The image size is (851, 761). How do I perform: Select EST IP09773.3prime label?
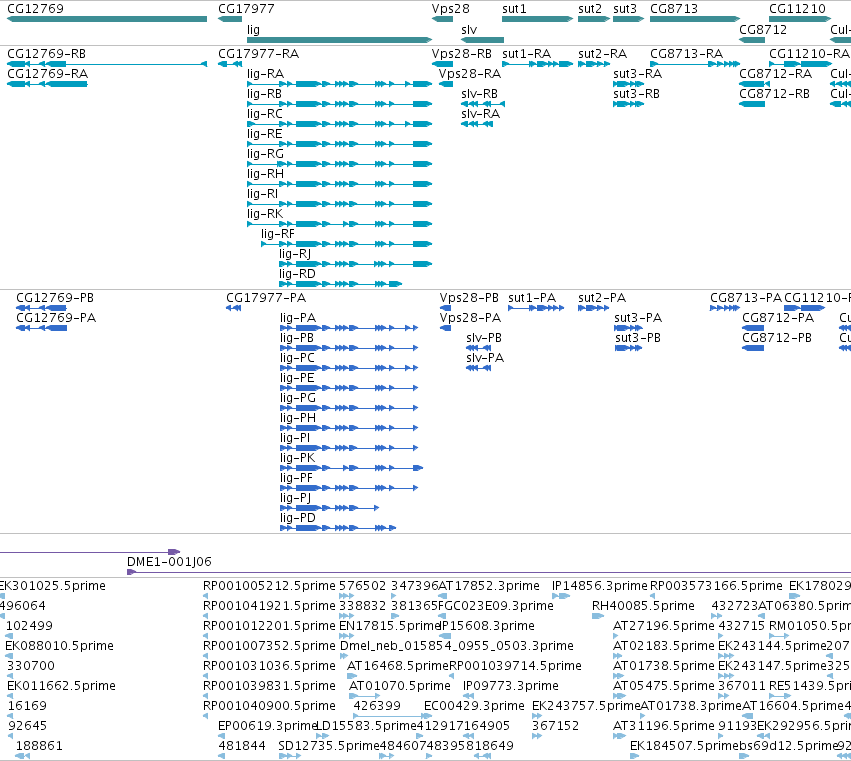click(x=510, y=686)
